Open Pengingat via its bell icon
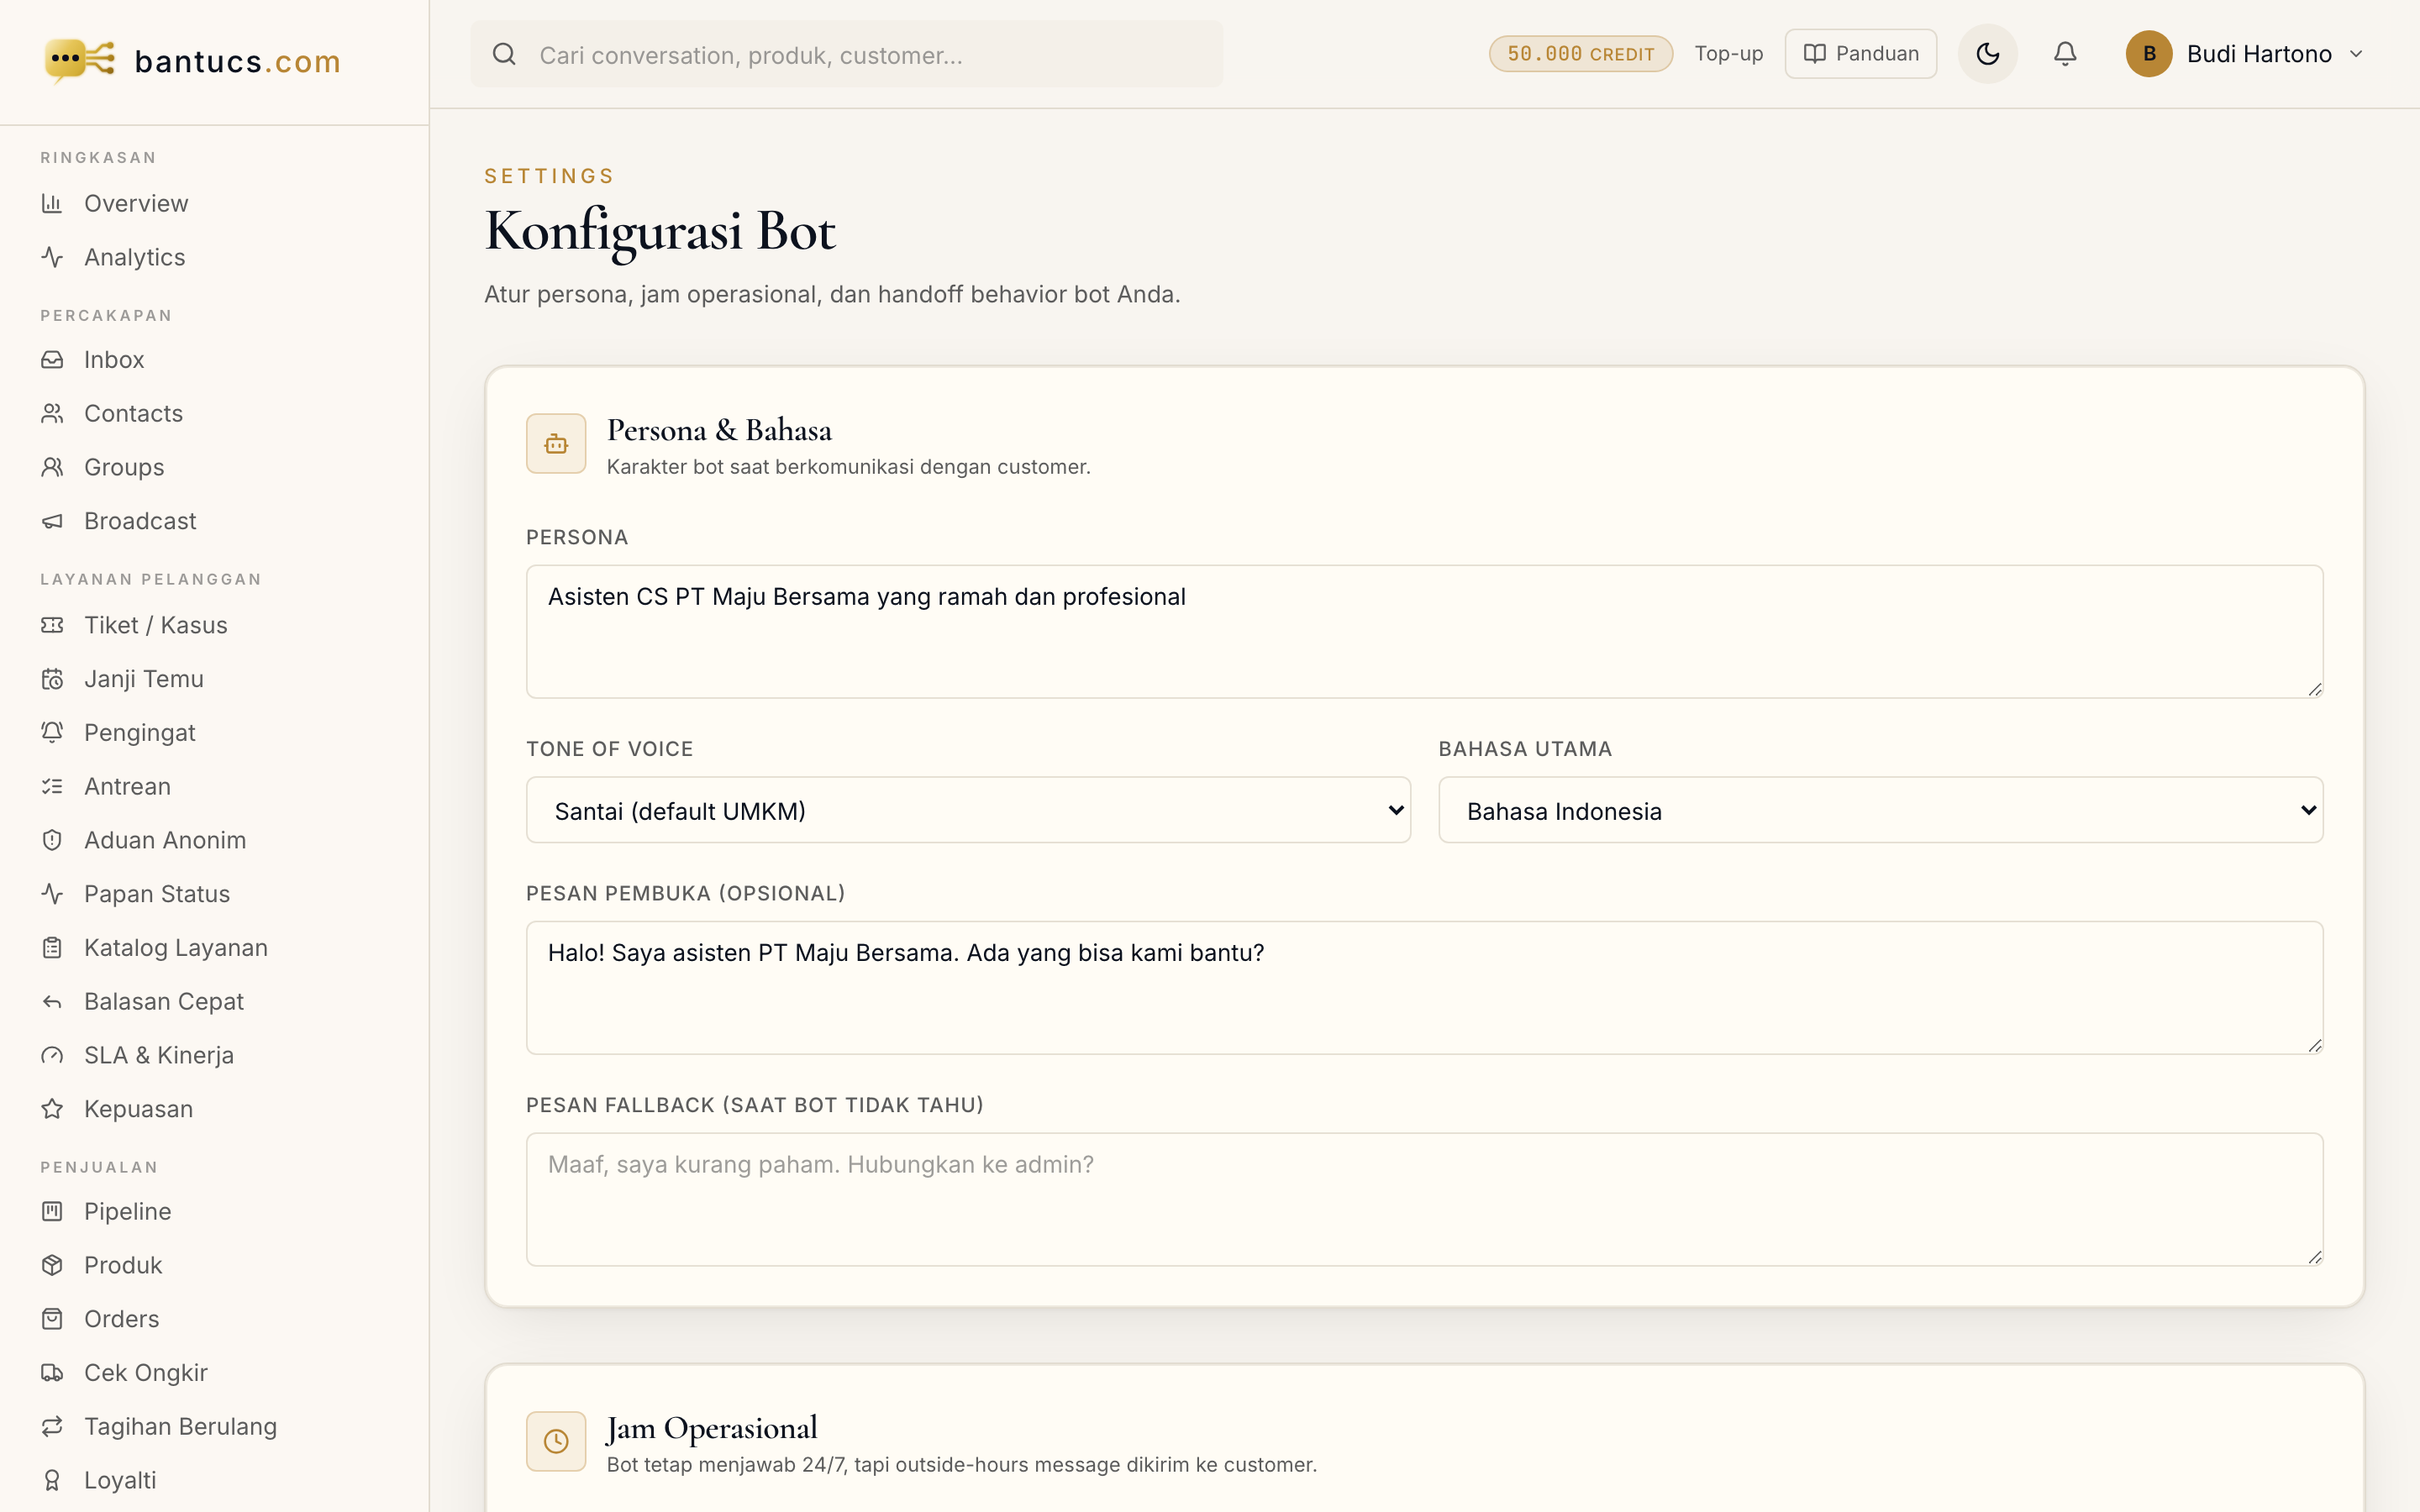 (x=52, y=733)
